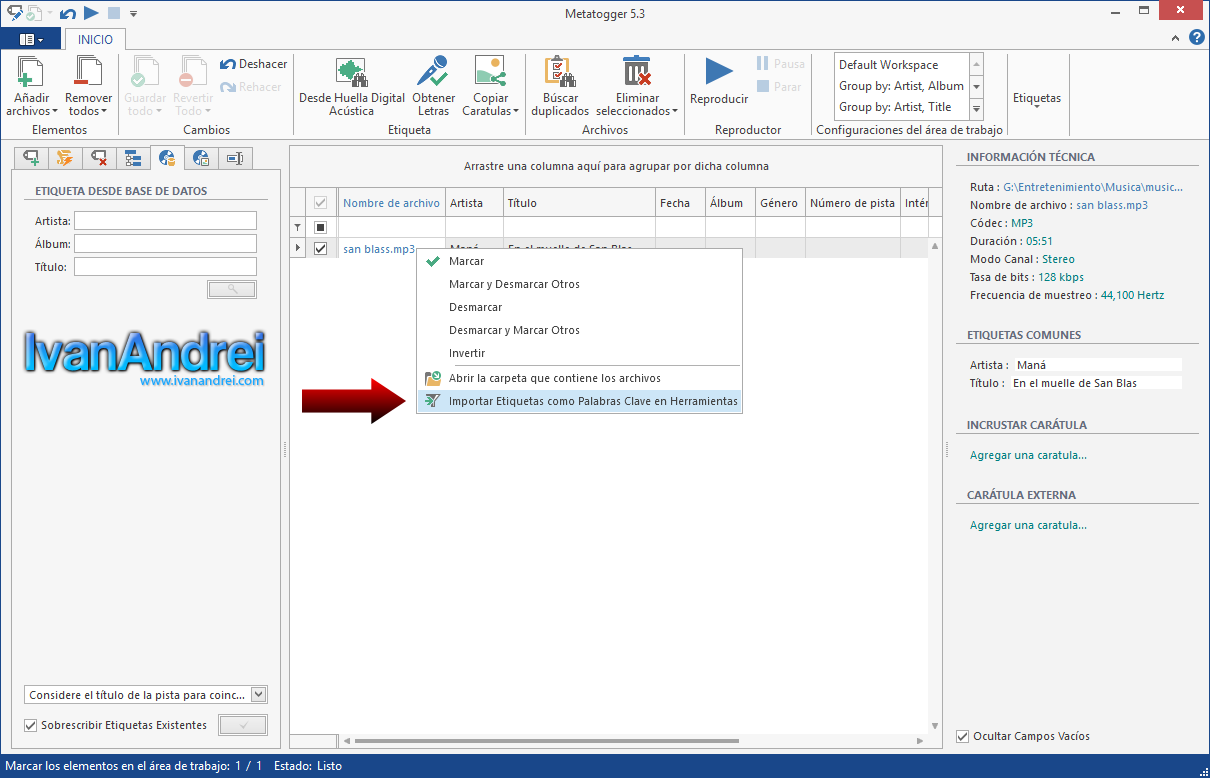Click Agregar una caratula under Carátula Externa
Image resolution: width=1210 pixels, height=778 pixels.
pyautogui.click(x=1028, y=525)
